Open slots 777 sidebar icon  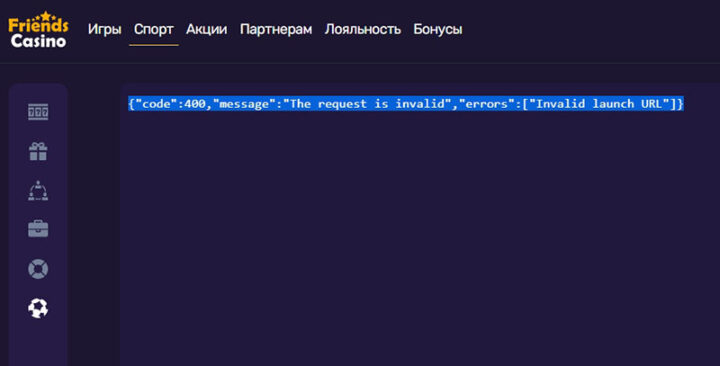(x=38, y=112)
